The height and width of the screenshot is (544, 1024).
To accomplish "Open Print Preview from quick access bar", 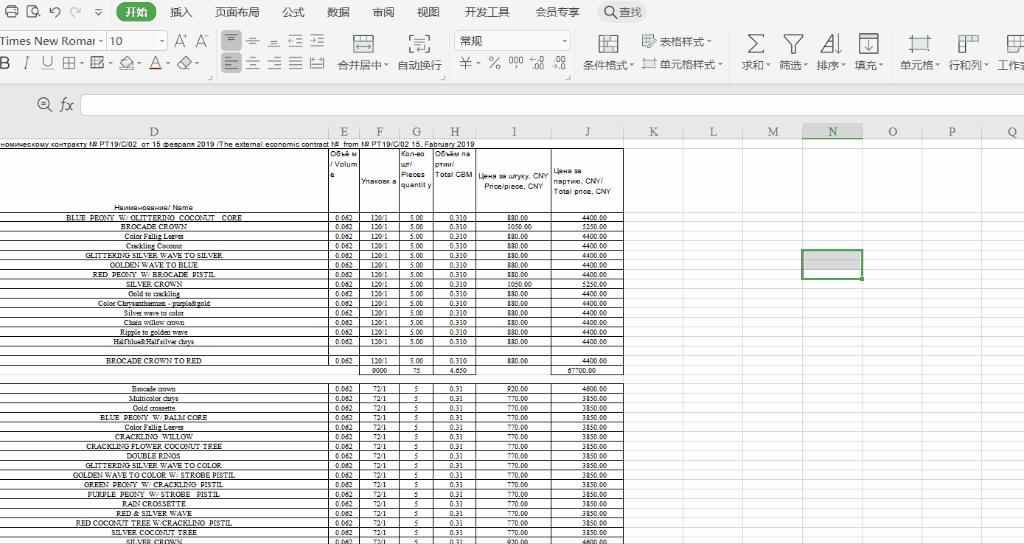I will [33, 12].
